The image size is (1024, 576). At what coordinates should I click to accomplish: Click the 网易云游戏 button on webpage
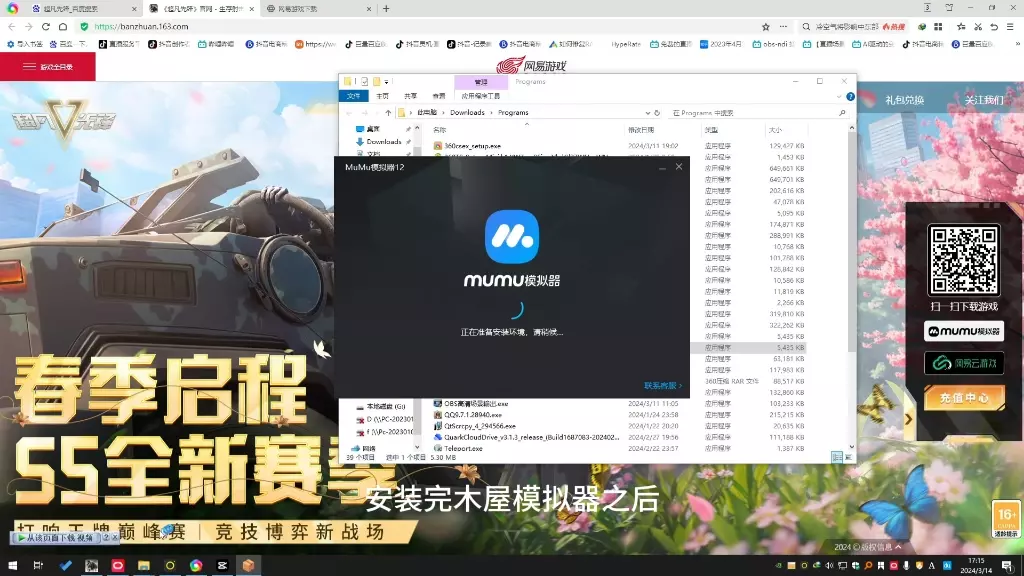964,363
